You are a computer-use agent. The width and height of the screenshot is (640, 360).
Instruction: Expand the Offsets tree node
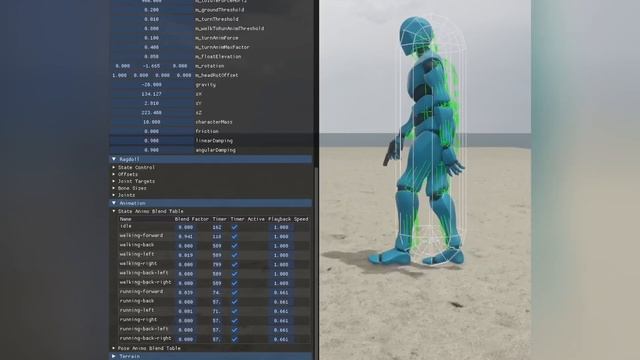(x=126, y=175)
